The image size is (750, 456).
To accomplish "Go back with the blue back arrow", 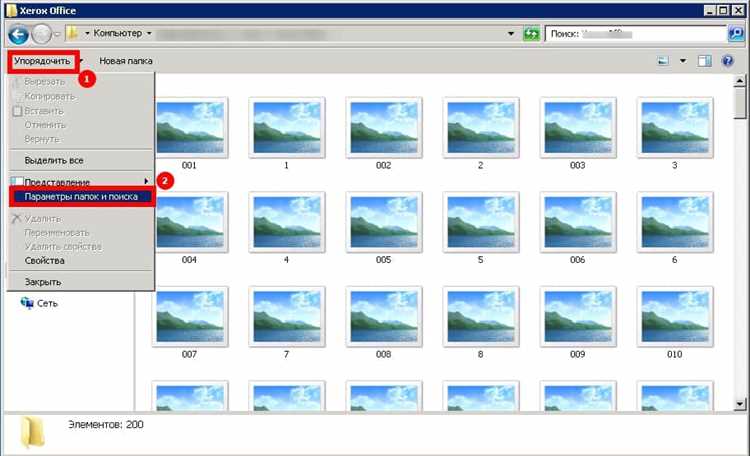I will (x=19, y=34).
